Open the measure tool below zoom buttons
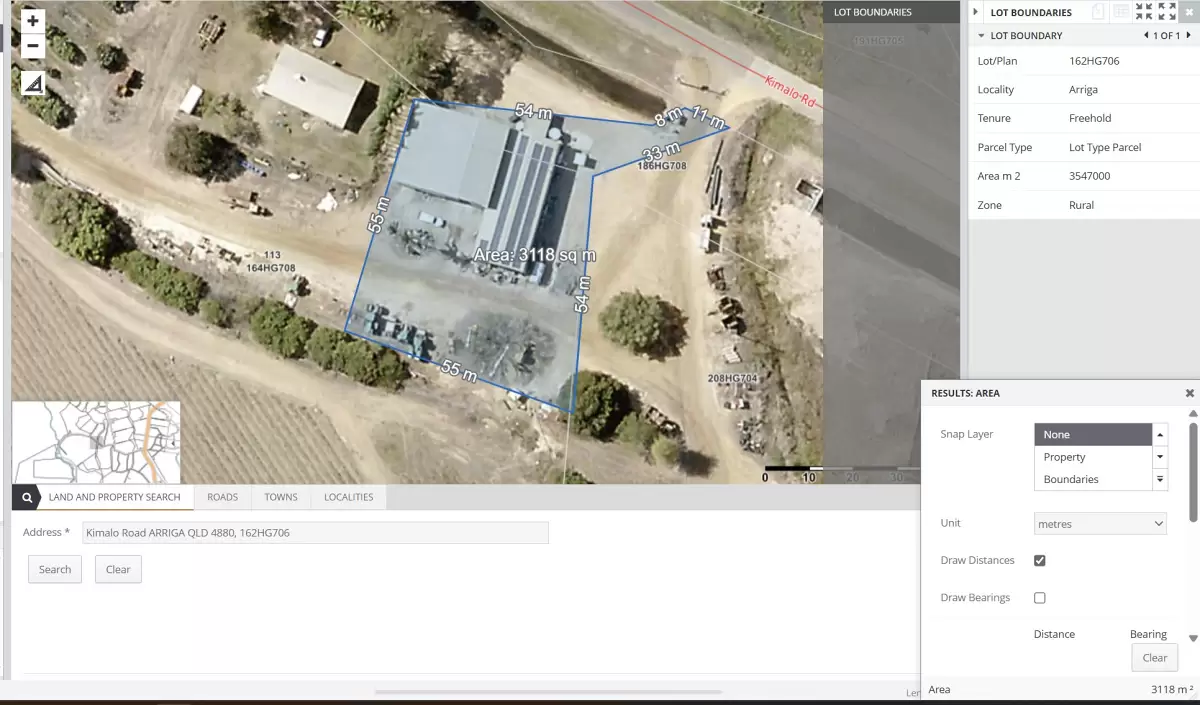 pos(33,83)
